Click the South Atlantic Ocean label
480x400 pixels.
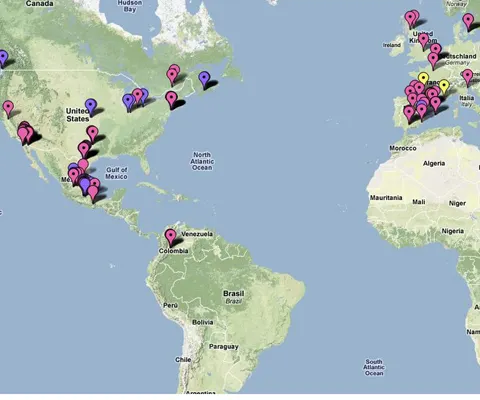[x=374, y=367]
